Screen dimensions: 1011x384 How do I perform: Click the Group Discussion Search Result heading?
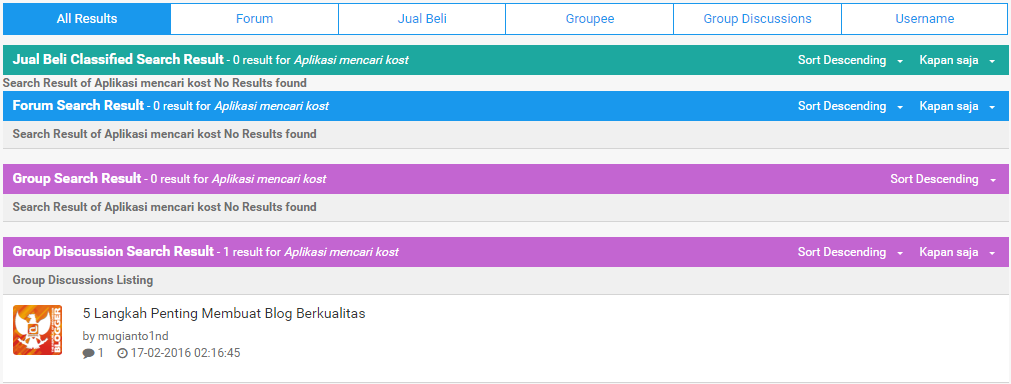click(x=113, y=251)
